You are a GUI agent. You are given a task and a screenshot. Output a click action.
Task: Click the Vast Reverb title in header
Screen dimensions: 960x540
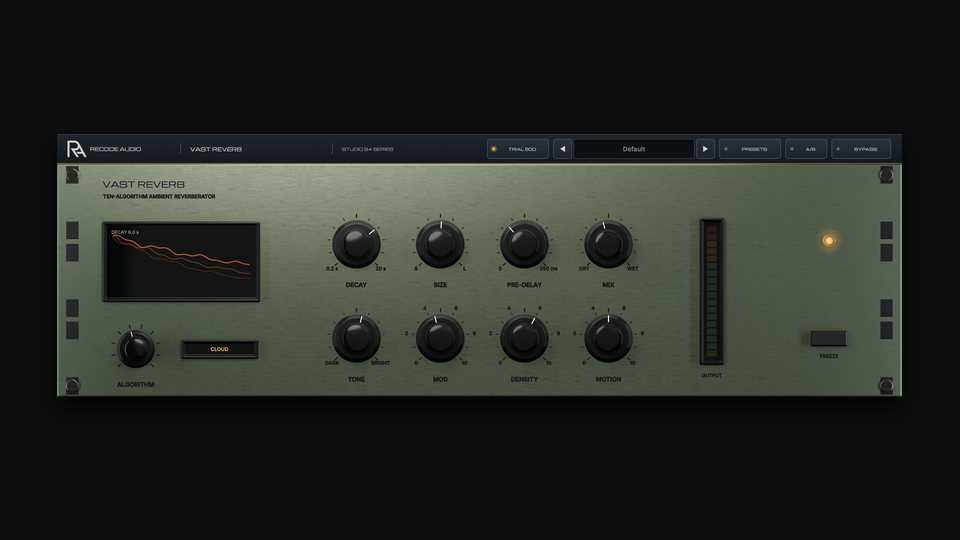point(216,149)
